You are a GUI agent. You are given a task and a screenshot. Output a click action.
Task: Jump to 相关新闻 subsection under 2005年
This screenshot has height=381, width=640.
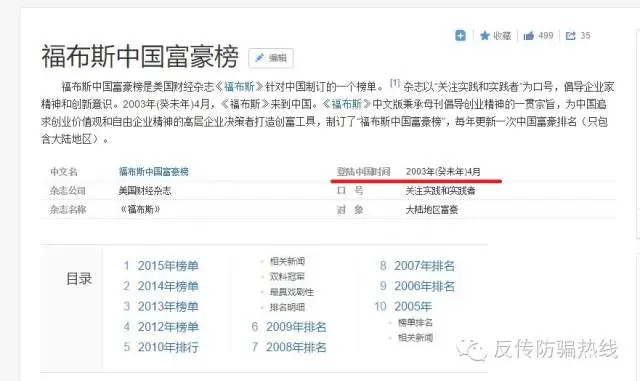tap(415, 338)
